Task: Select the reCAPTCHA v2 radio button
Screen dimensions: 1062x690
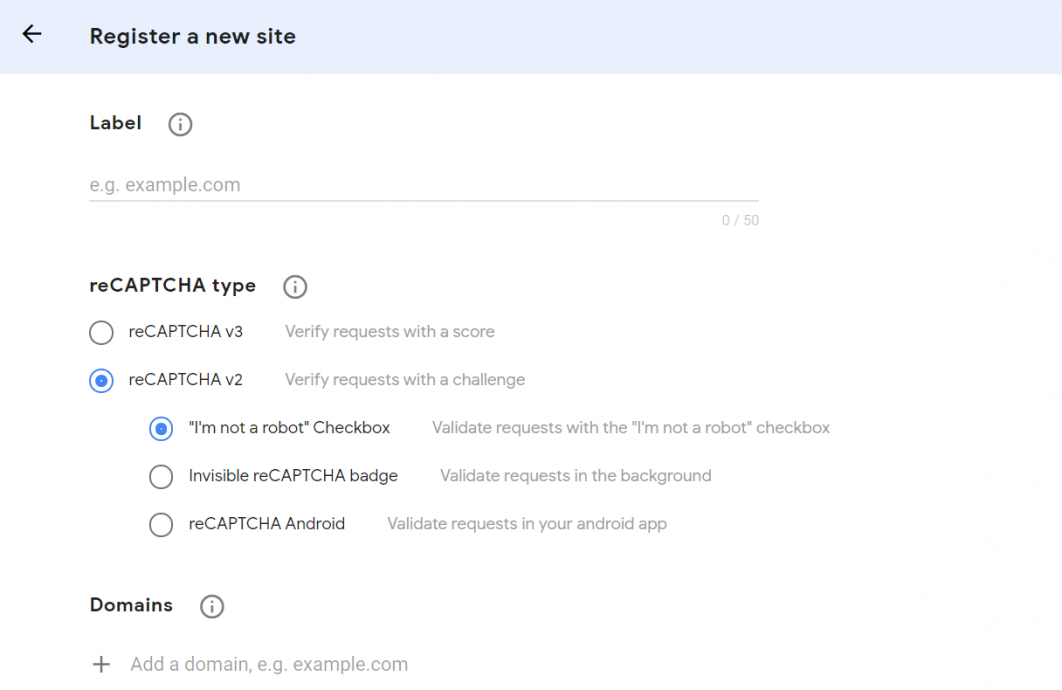Action: 100,380
